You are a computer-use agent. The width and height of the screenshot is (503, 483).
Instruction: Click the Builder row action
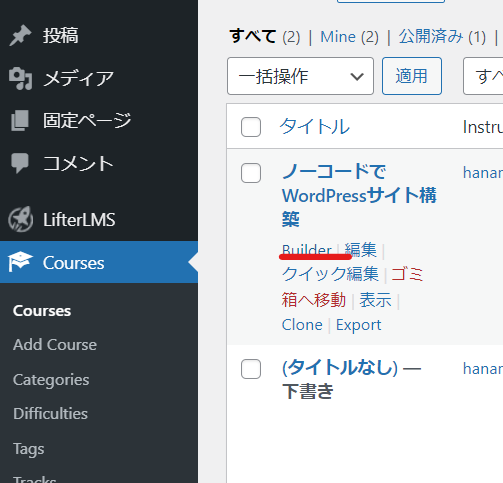pyautogui.click(x=307, y=250)
